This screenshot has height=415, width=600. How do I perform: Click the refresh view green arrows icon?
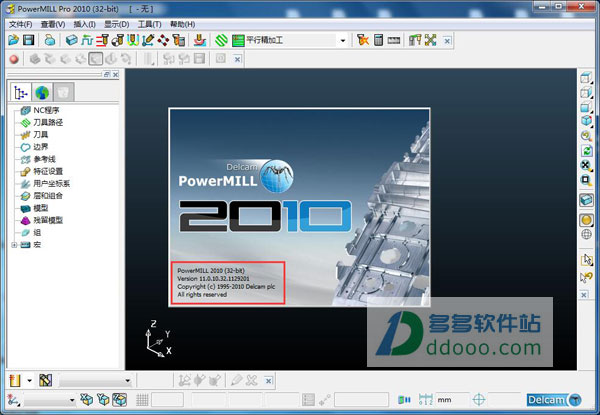[586, 150]
